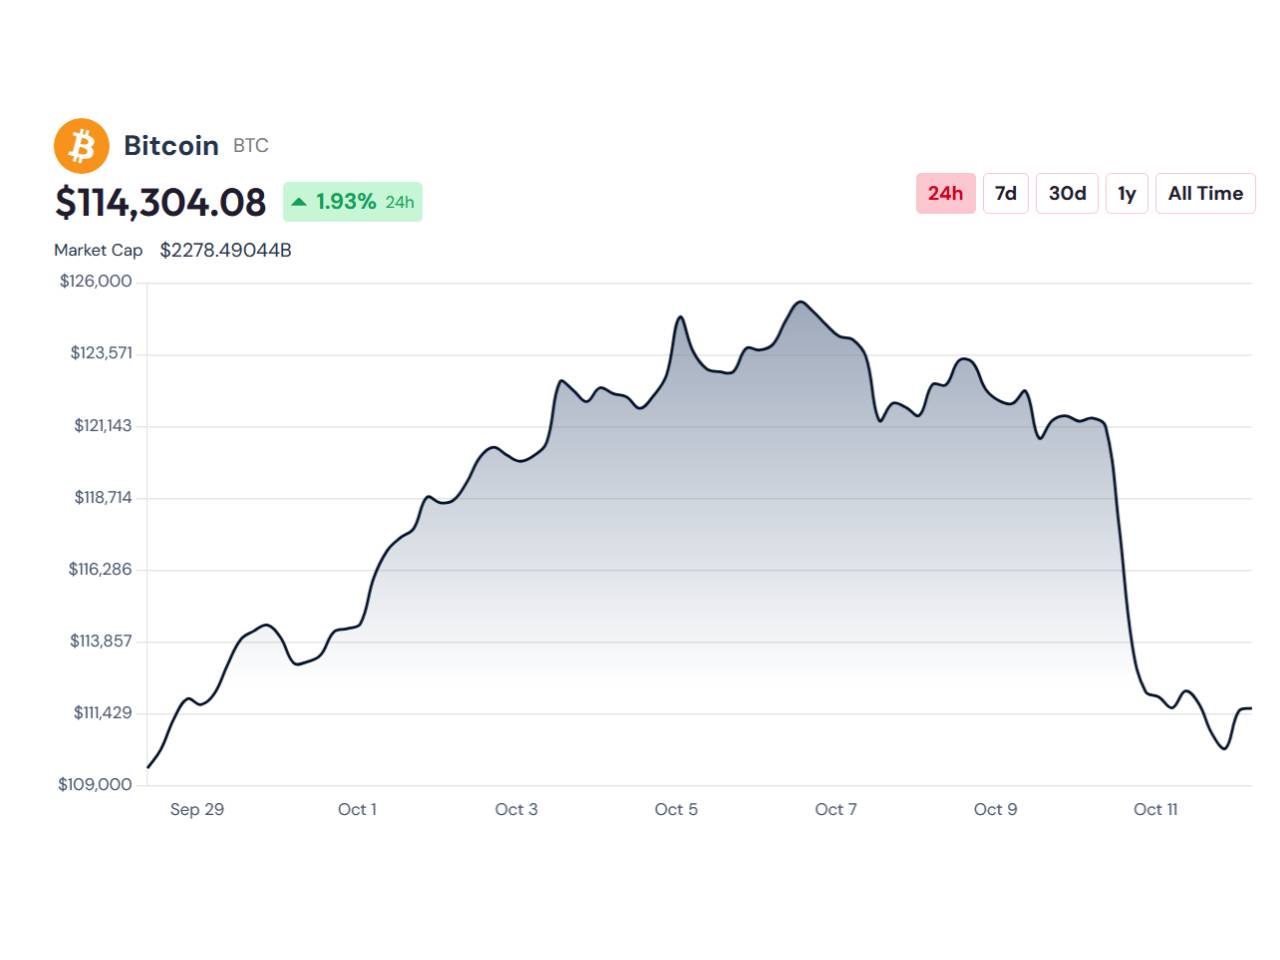Choose the 1y time range
Image resolution: width=1280 pixels, height=960 pixels.
tap(1126, 193)
